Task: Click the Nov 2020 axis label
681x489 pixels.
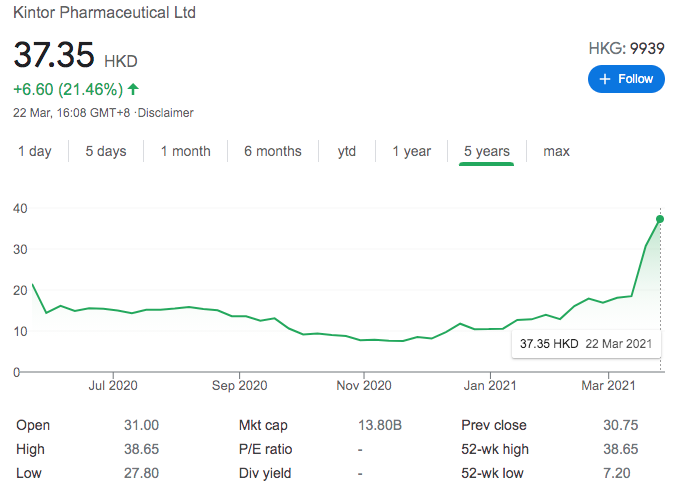Action: pos(363,384)
